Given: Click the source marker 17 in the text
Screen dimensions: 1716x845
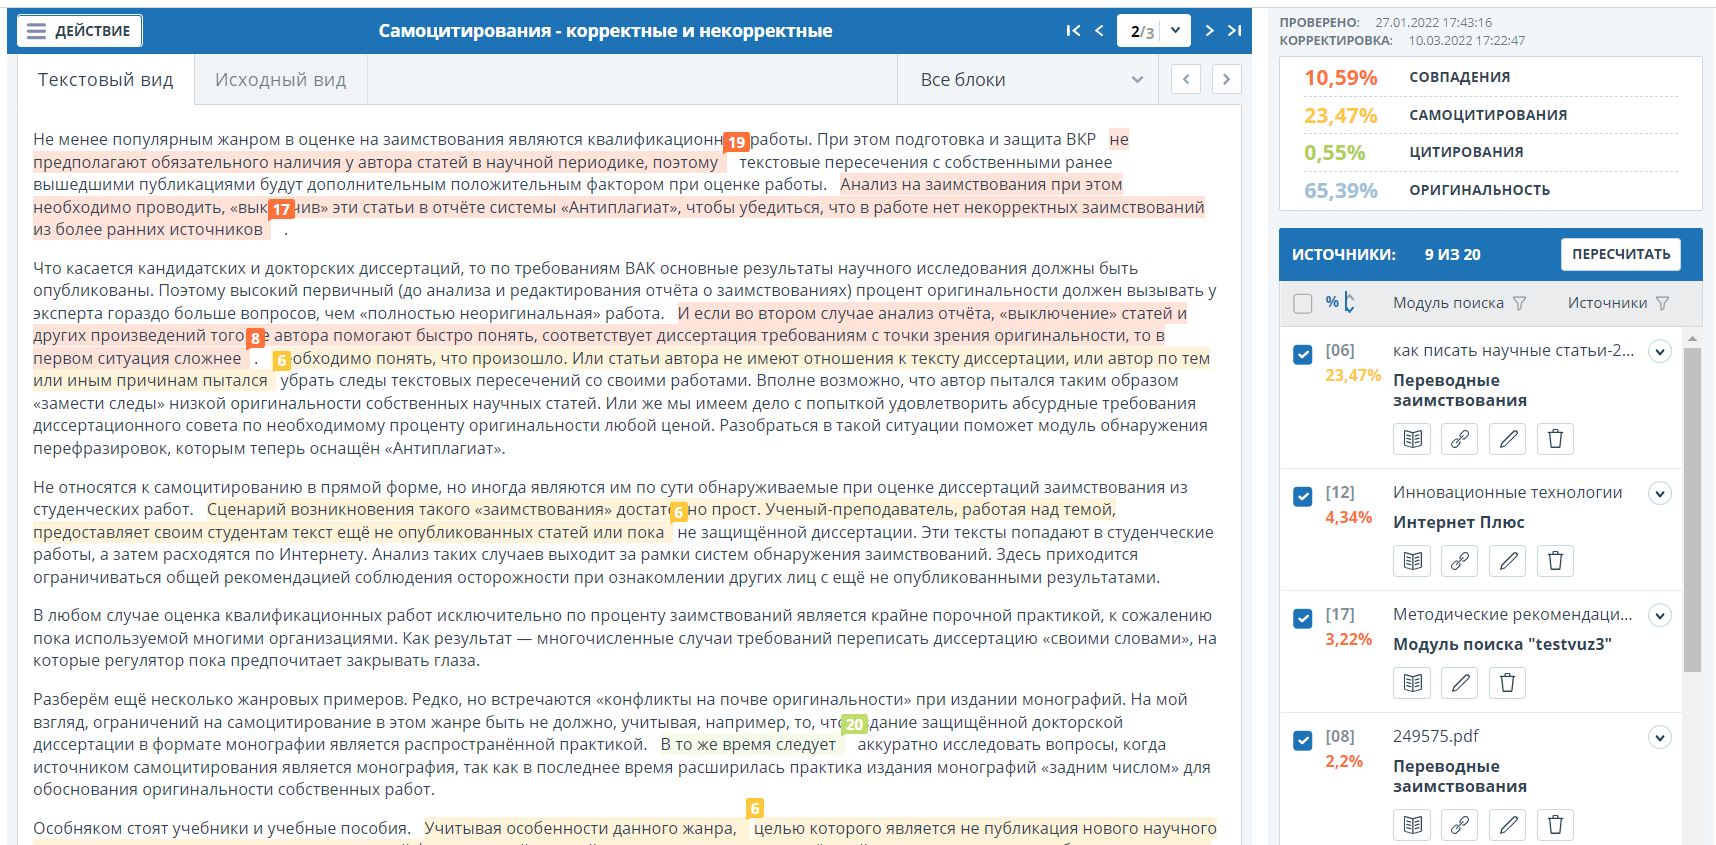Looking at the screenshot, I should (x=281, y=209).
